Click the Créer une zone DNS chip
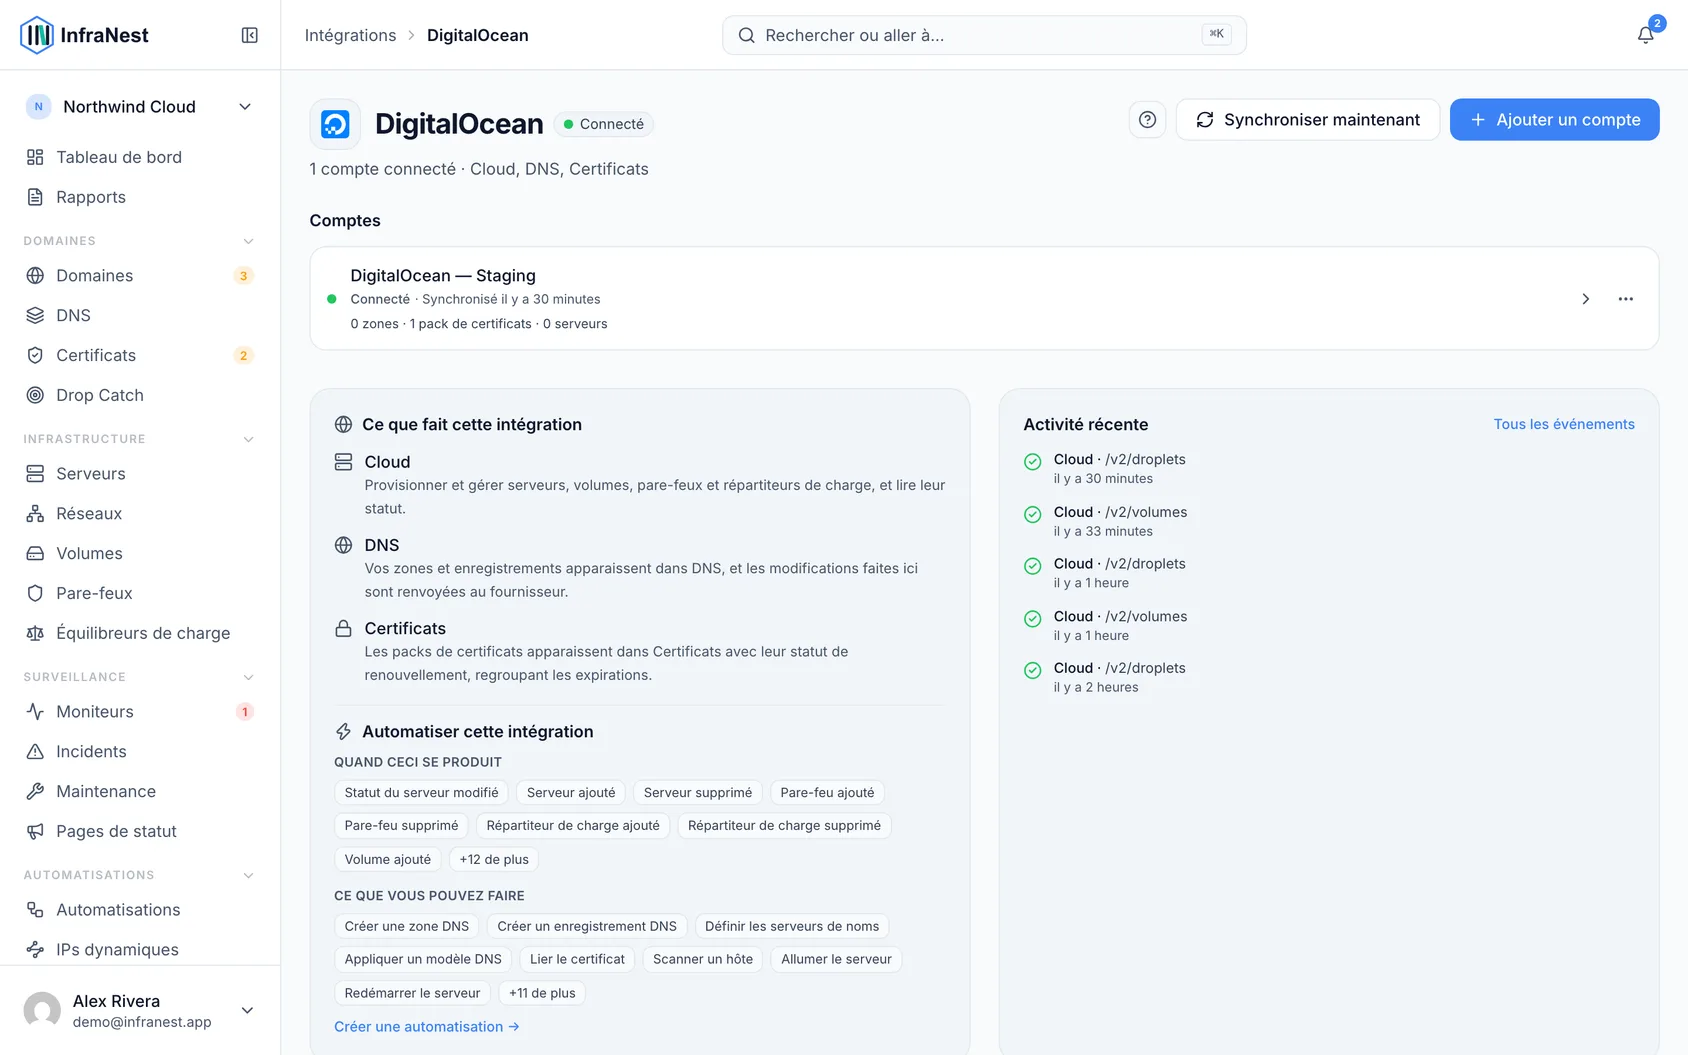 pyautogui.click(x=407, y=926)
